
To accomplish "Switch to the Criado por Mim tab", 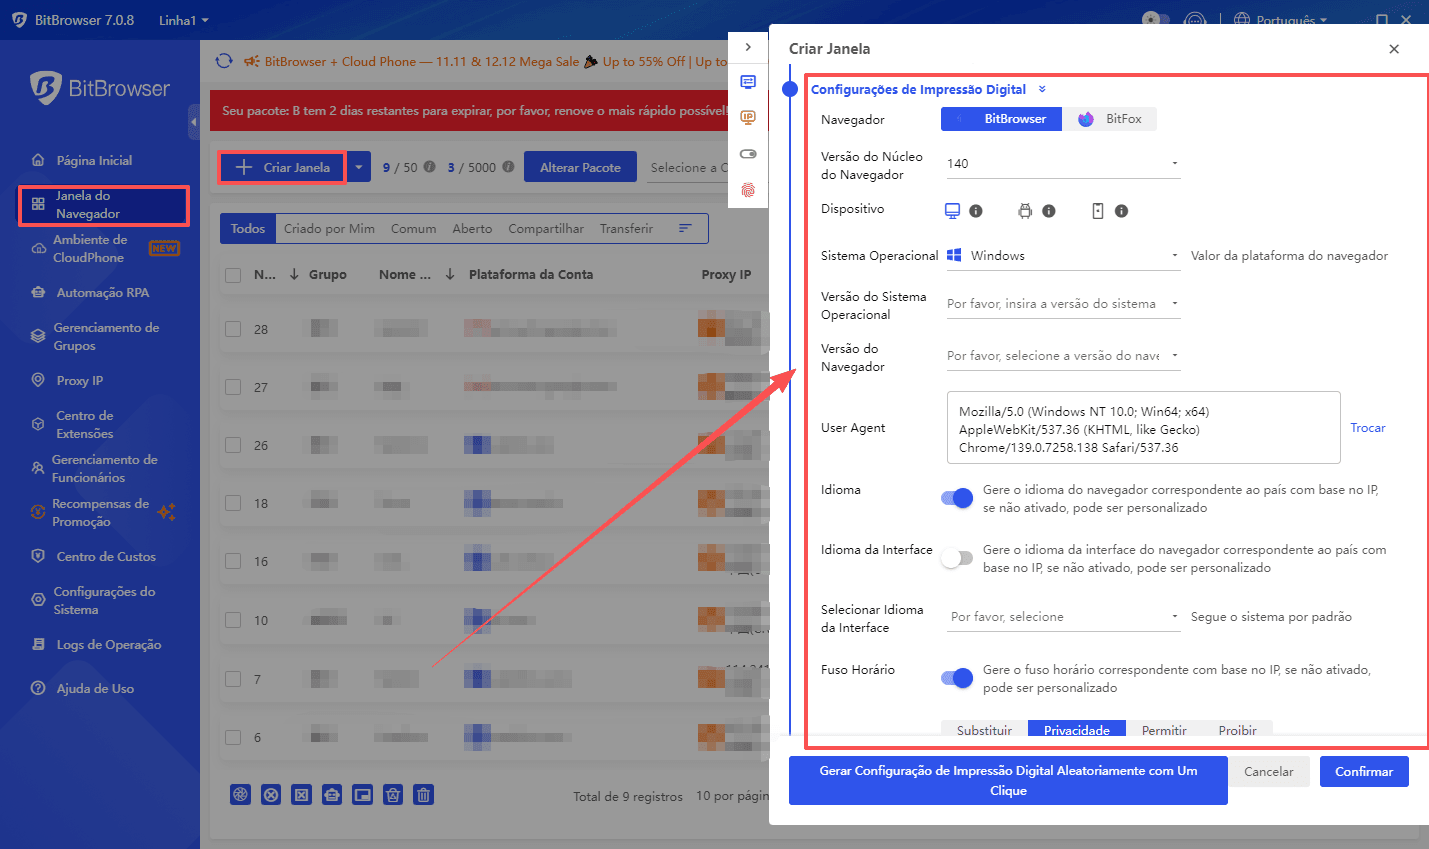I will (329, 229).
